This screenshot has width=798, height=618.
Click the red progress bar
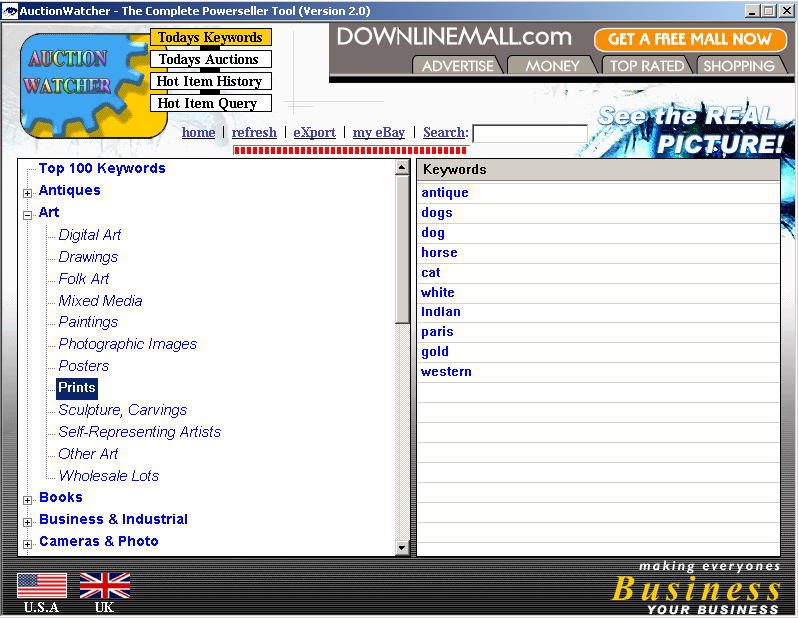(350, 150)
